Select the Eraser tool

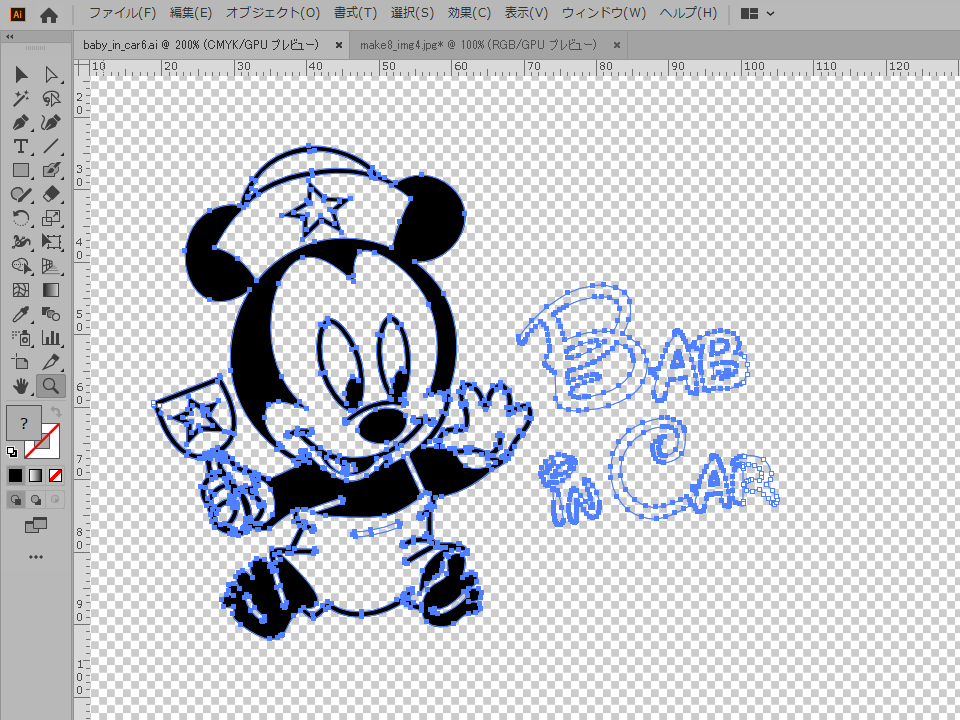pyautogui.click(x=51, y=194)
